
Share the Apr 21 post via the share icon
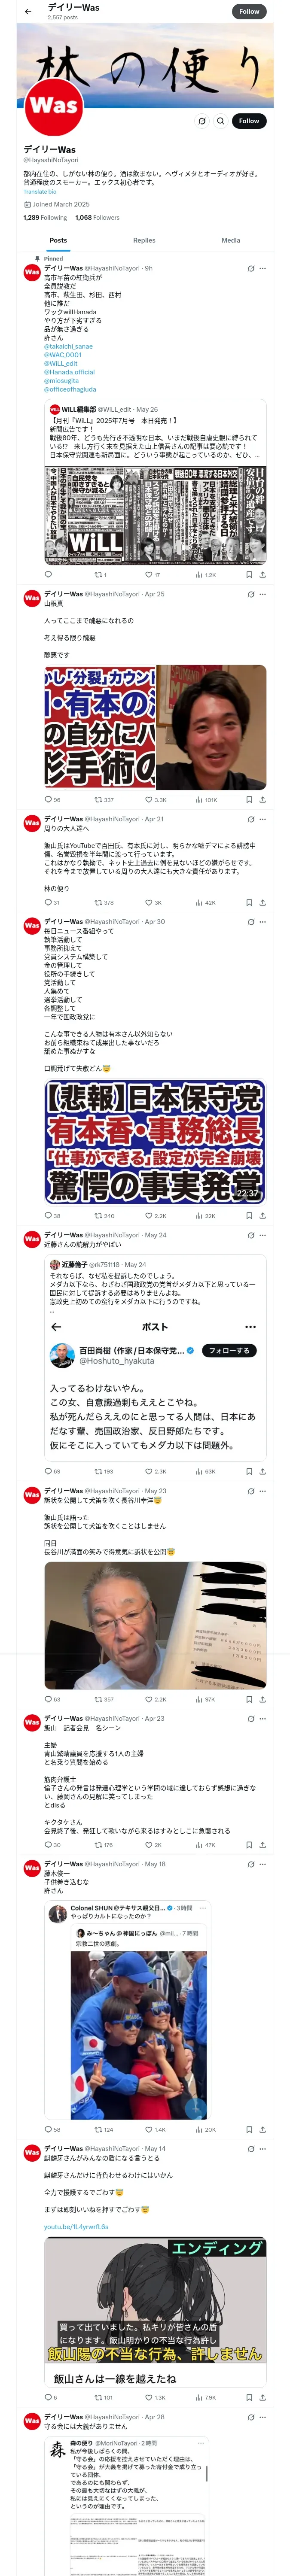coord(263,902)
